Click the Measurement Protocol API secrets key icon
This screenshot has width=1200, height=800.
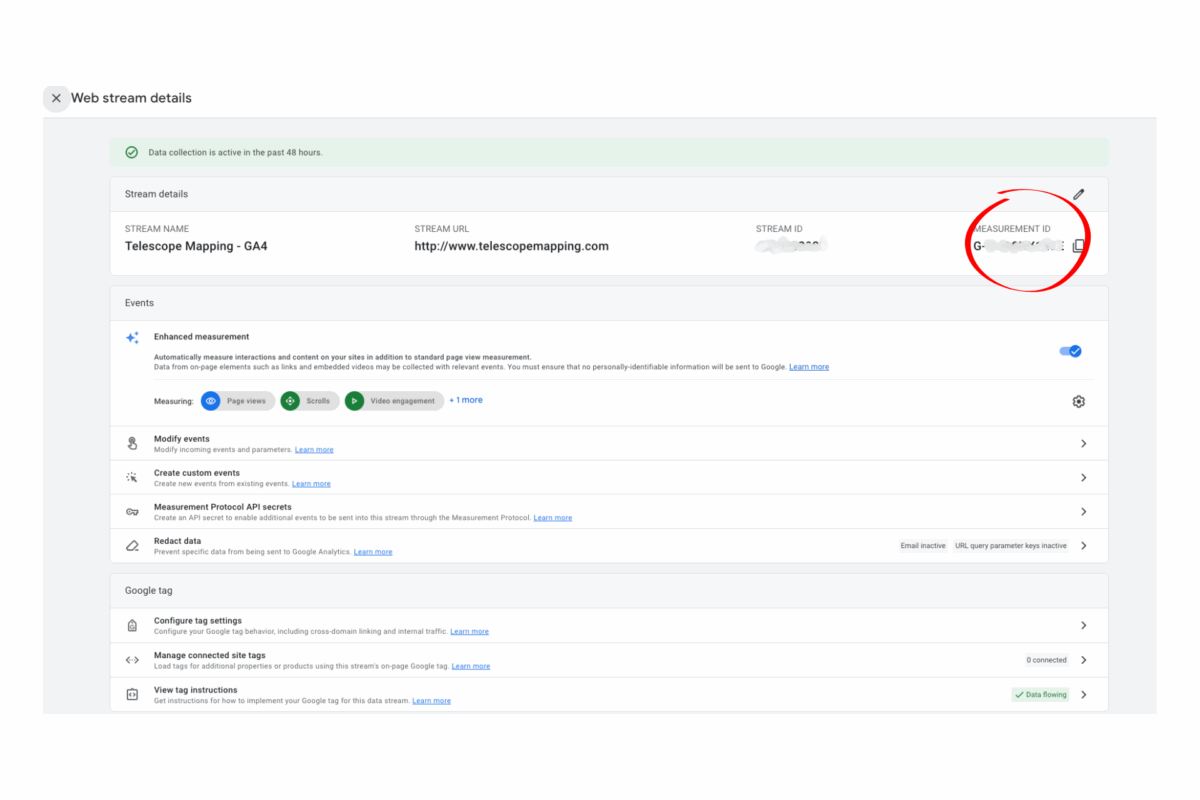(132, 511)
